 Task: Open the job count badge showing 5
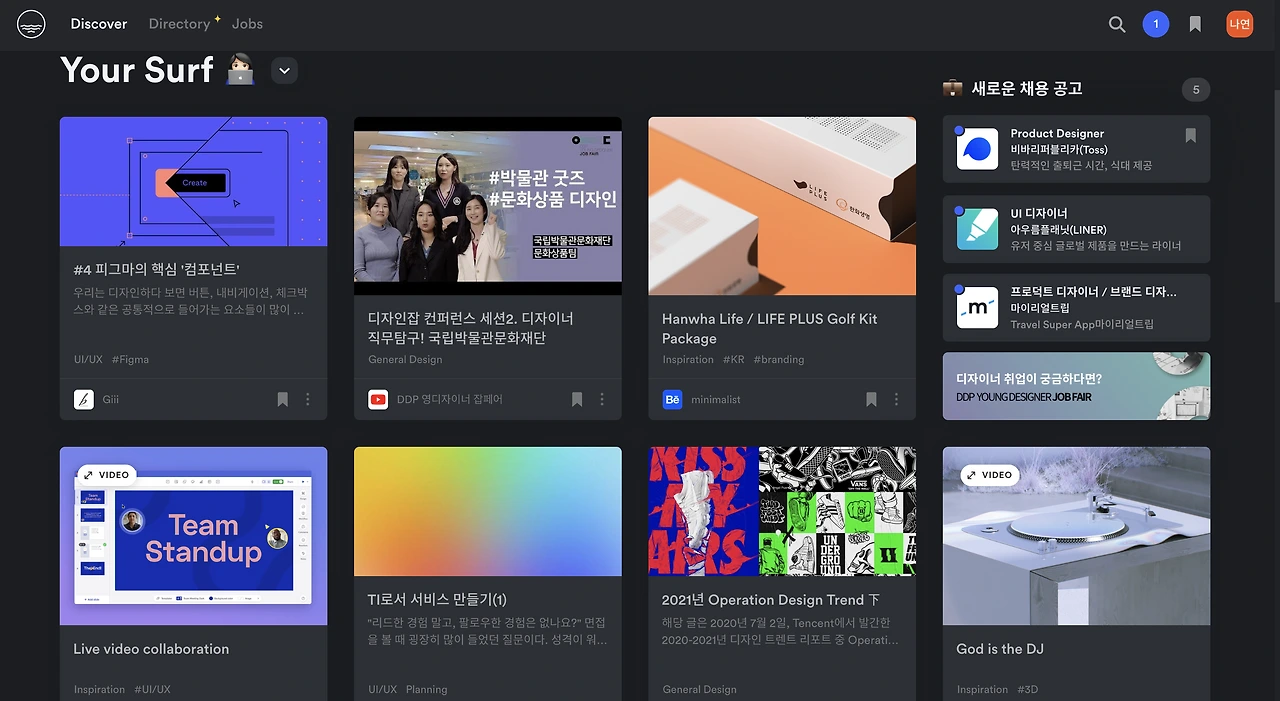pos(1196,89)
